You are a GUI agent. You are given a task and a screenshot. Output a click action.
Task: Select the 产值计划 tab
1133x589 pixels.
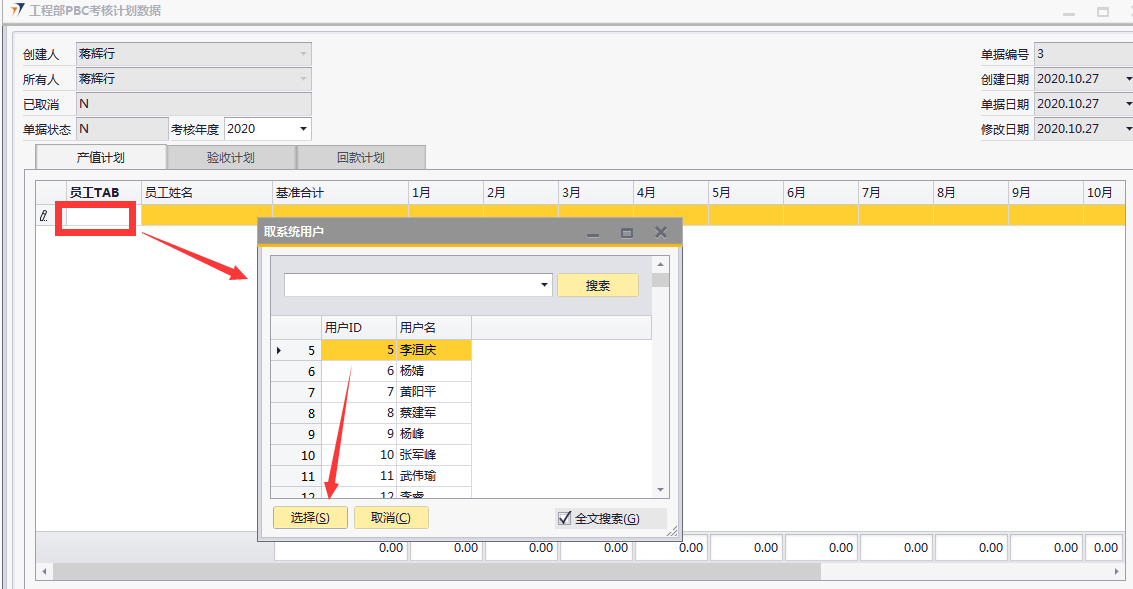(x=101, y=157)
